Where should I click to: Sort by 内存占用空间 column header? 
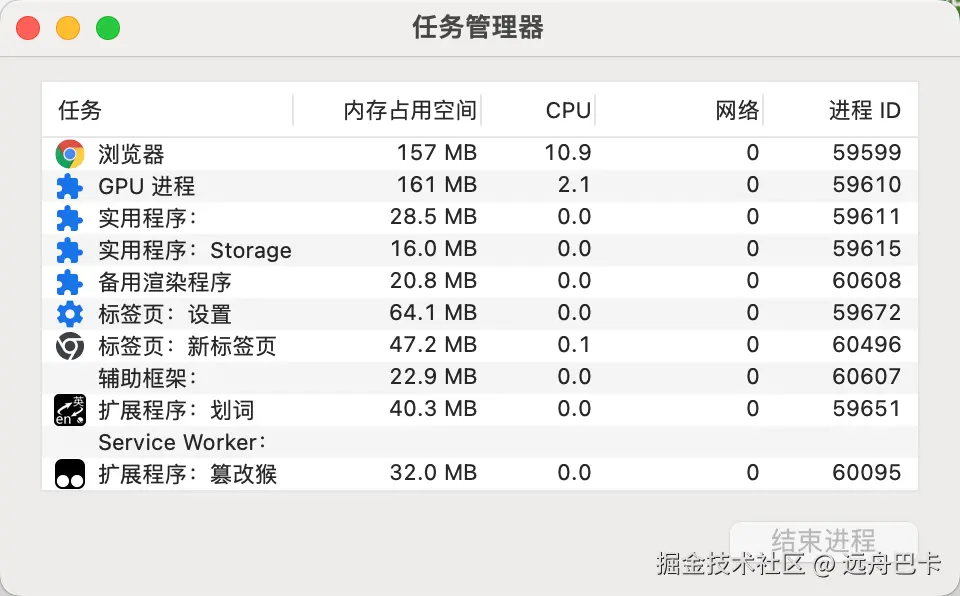(410, 110)
